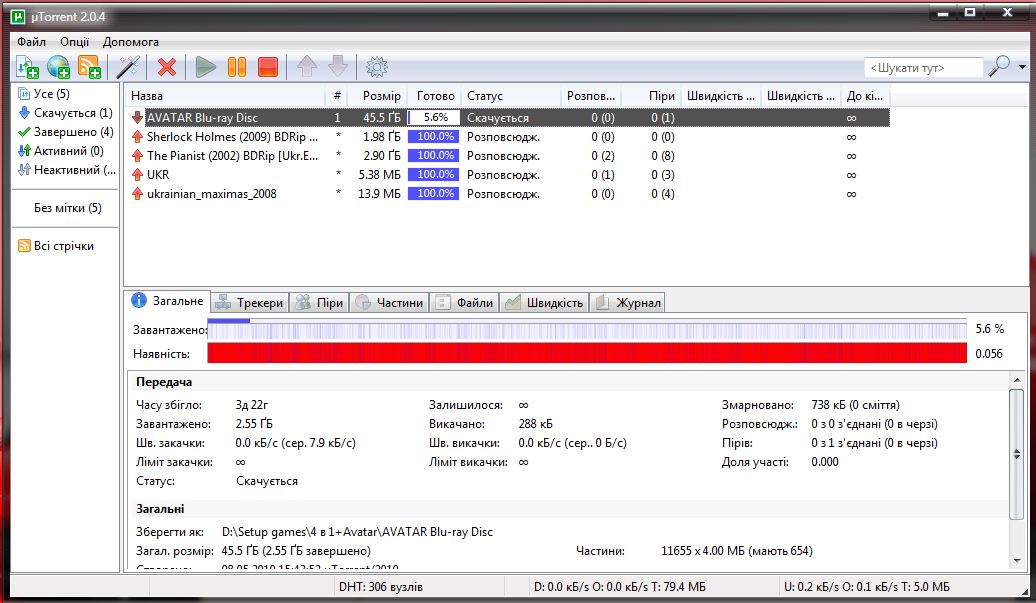The image size is (1036, 603).
Task: Click the Move Down Queue arrow icon
Action: (x=338, y=67)
